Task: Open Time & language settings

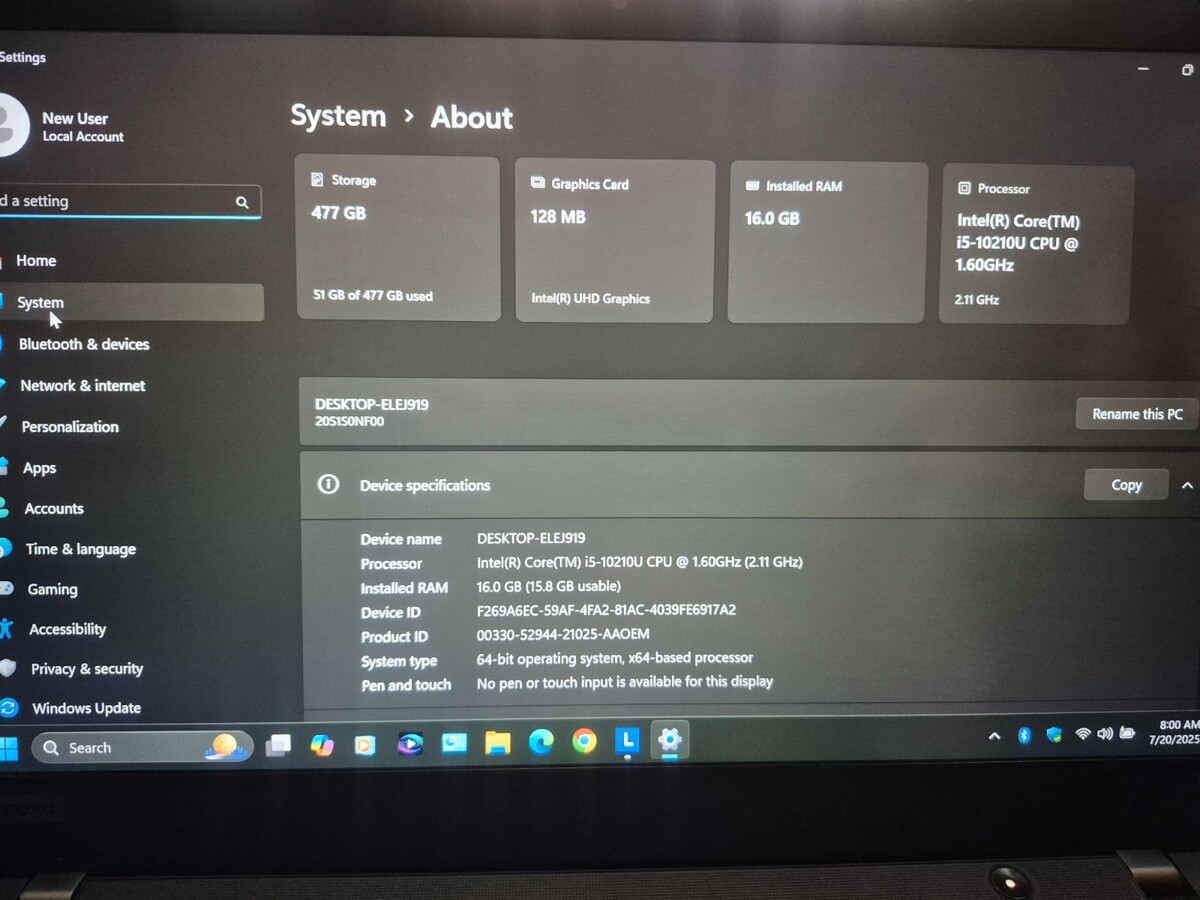Action: point(81,549)
